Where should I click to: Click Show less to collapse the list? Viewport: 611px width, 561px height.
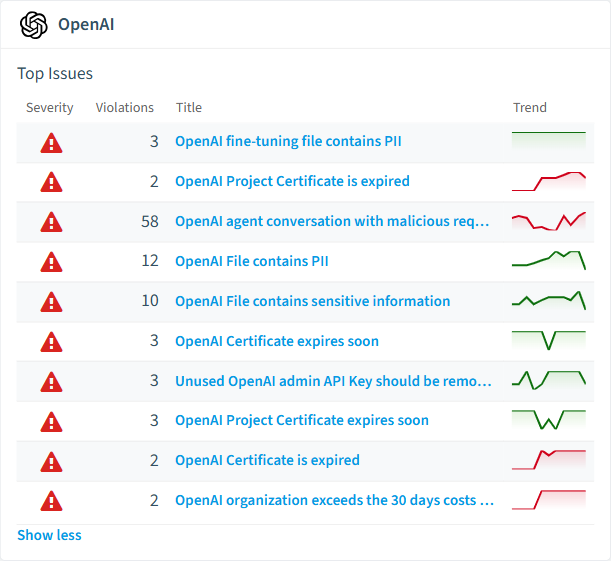[49, 535]
